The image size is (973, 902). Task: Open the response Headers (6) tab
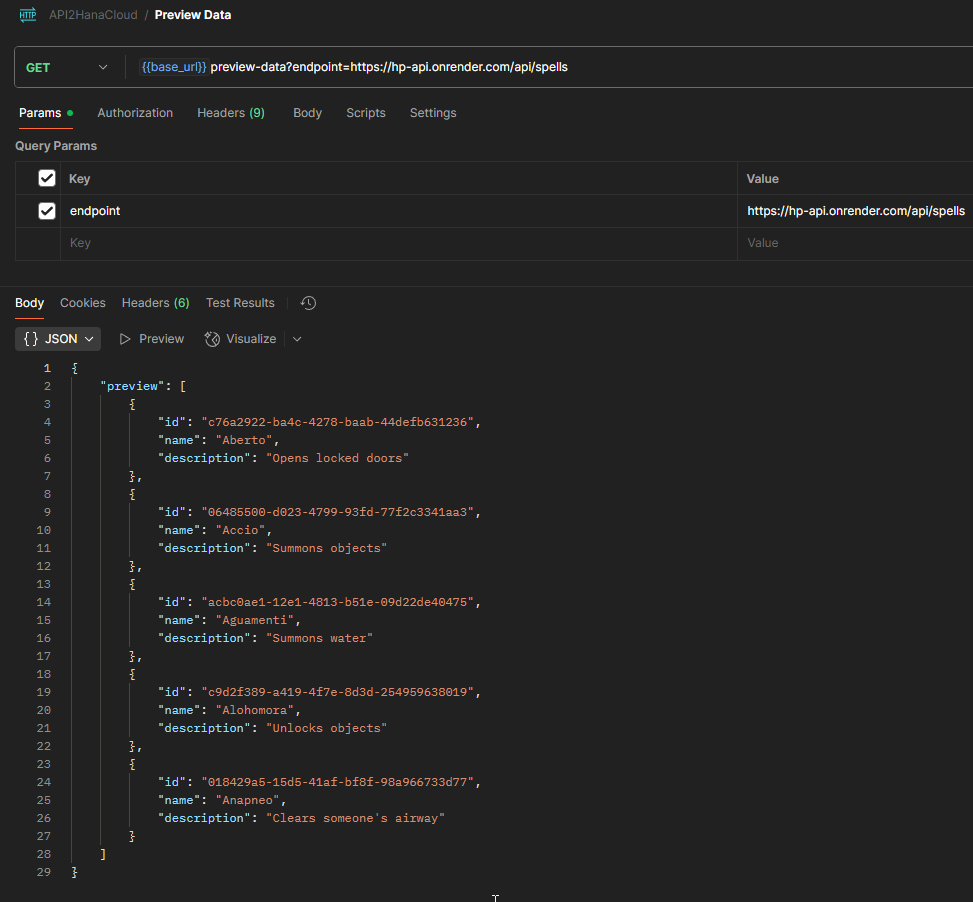tap(155, 303)
